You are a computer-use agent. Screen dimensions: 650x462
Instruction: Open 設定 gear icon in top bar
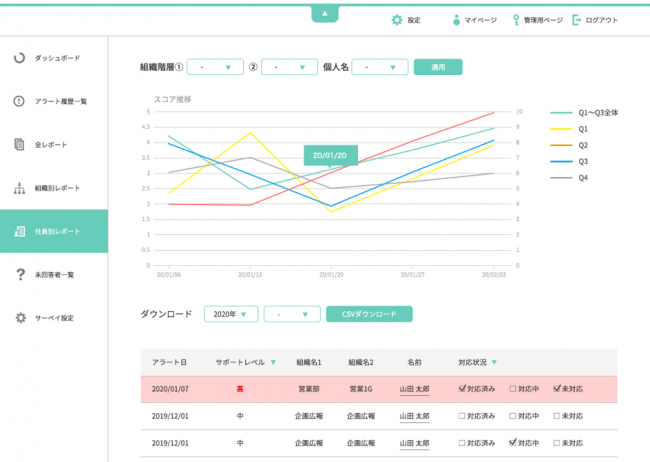[x=397, y=20]
